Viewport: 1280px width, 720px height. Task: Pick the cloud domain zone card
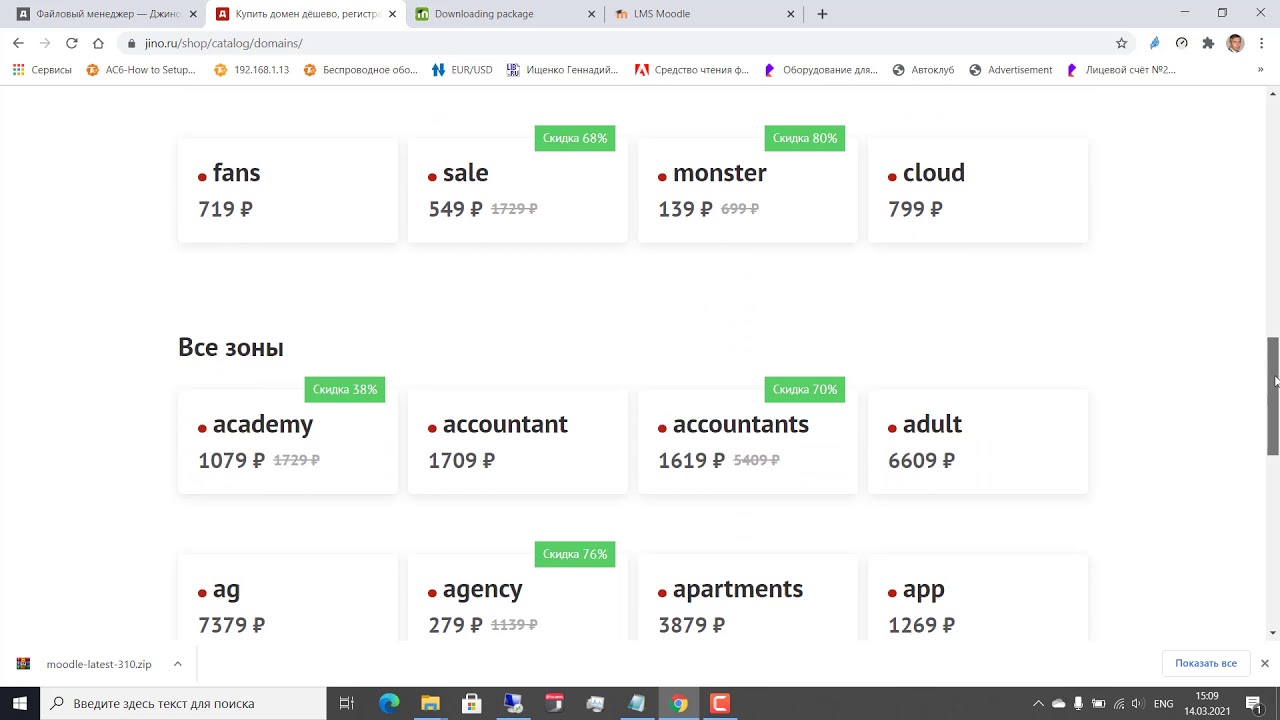(x=978, y=190)
